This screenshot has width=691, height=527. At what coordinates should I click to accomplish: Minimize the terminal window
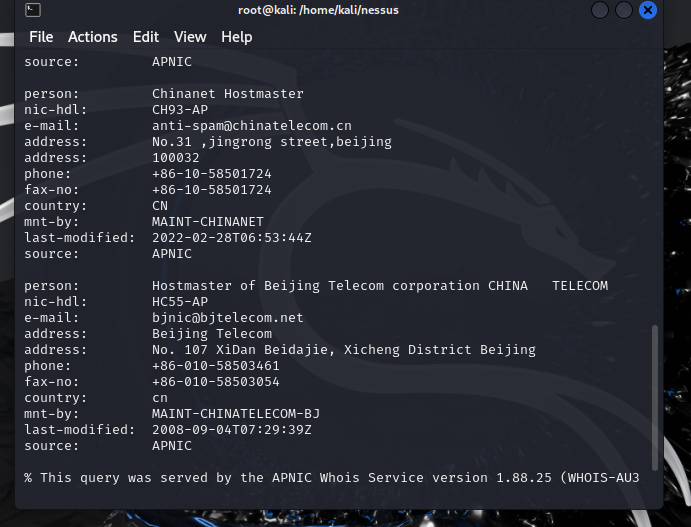[x=600, y=11]
